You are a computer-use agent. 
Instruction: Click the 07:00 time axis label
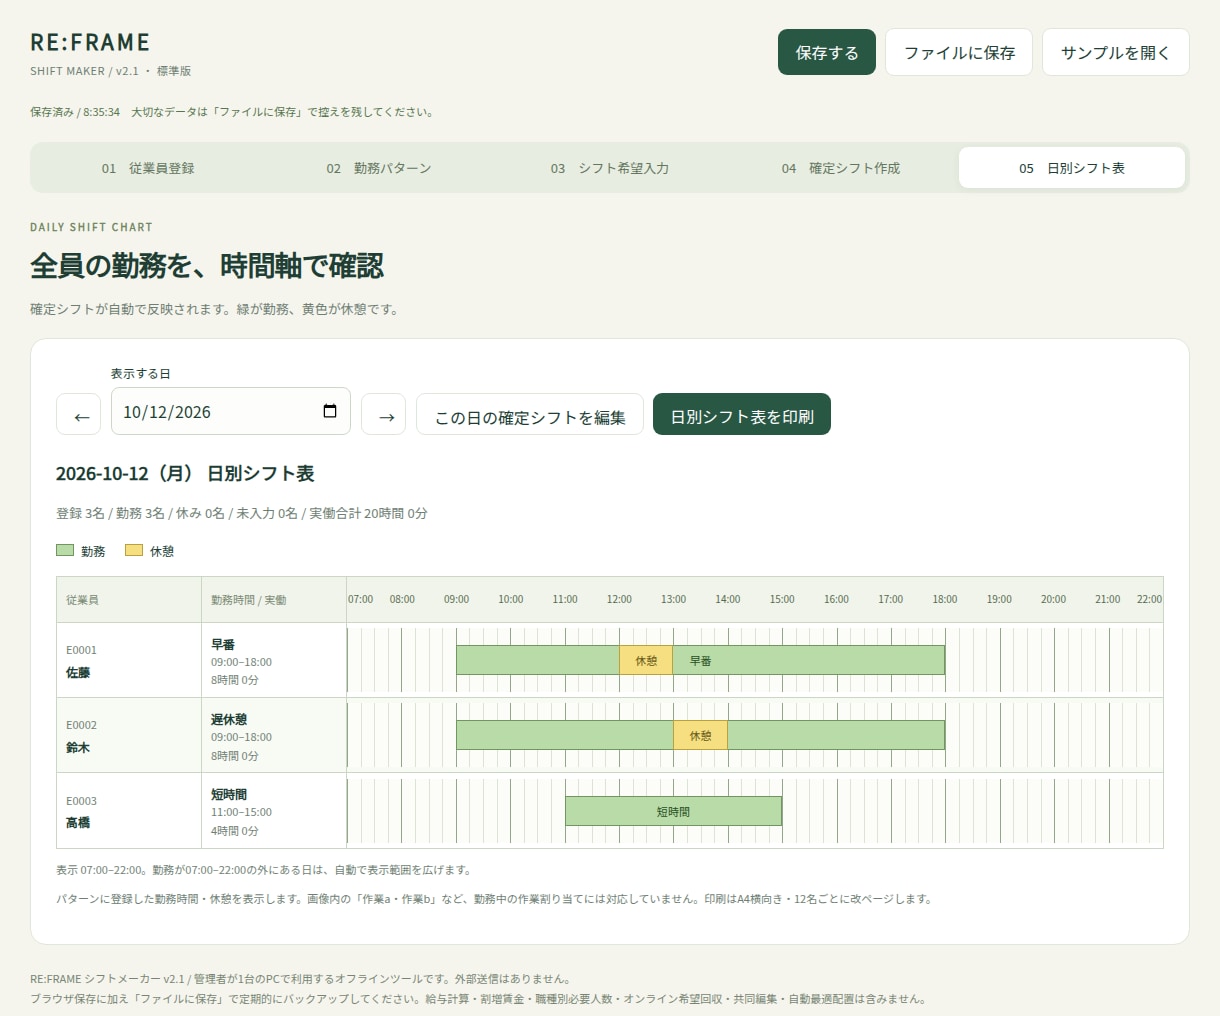[x=361, y=599]
